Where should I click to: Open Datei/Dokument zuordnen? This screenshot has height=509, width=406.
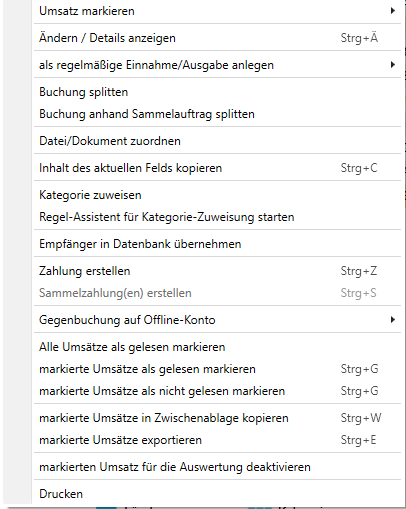coord(217,141)
